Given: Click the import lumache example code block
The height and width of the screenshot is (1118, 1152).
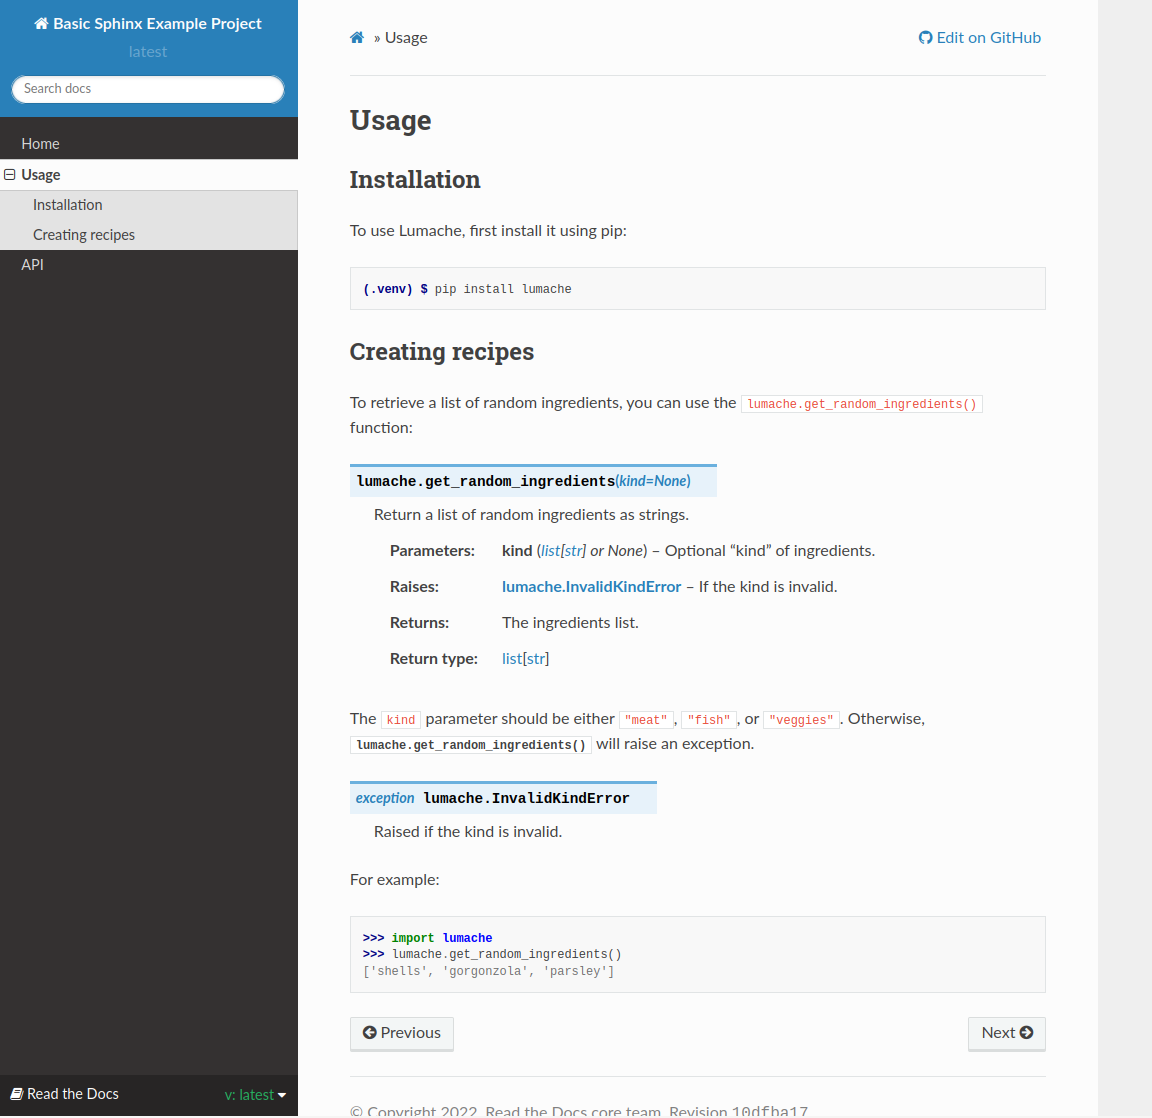Looking at the screenshot, I should pyautogui.click(x=697, y=954).
